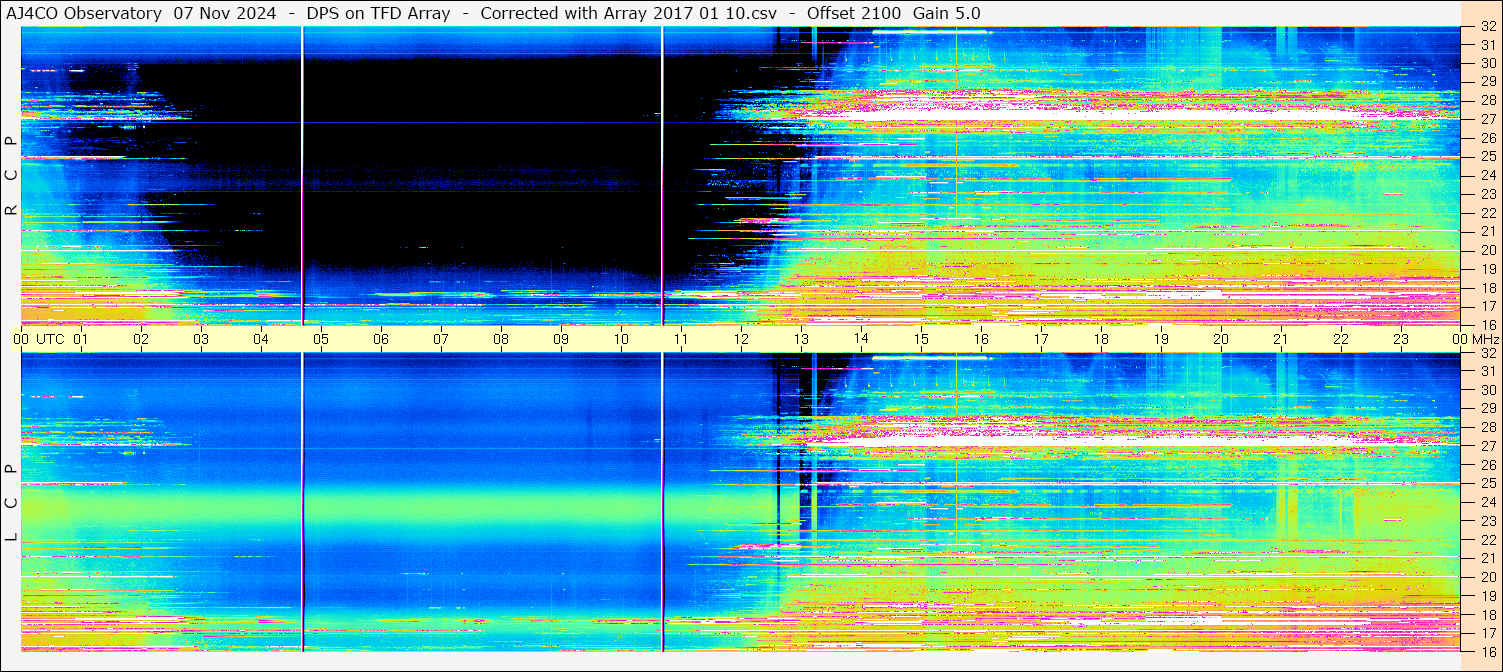The image size is (1503, 672).
Task: Click the 13 hour label on time axis
Action: point(801,339)
